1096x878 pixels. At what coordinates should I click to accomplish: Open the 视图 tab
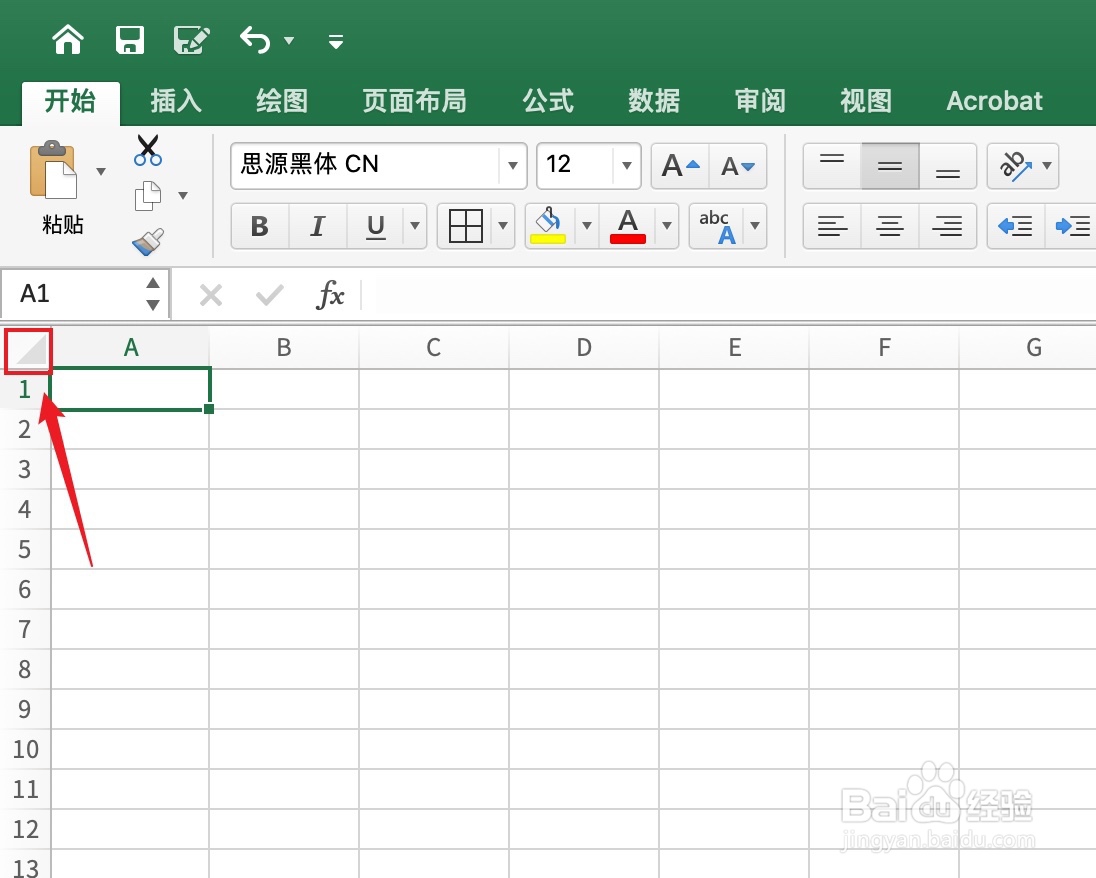(x=865, y=101)
